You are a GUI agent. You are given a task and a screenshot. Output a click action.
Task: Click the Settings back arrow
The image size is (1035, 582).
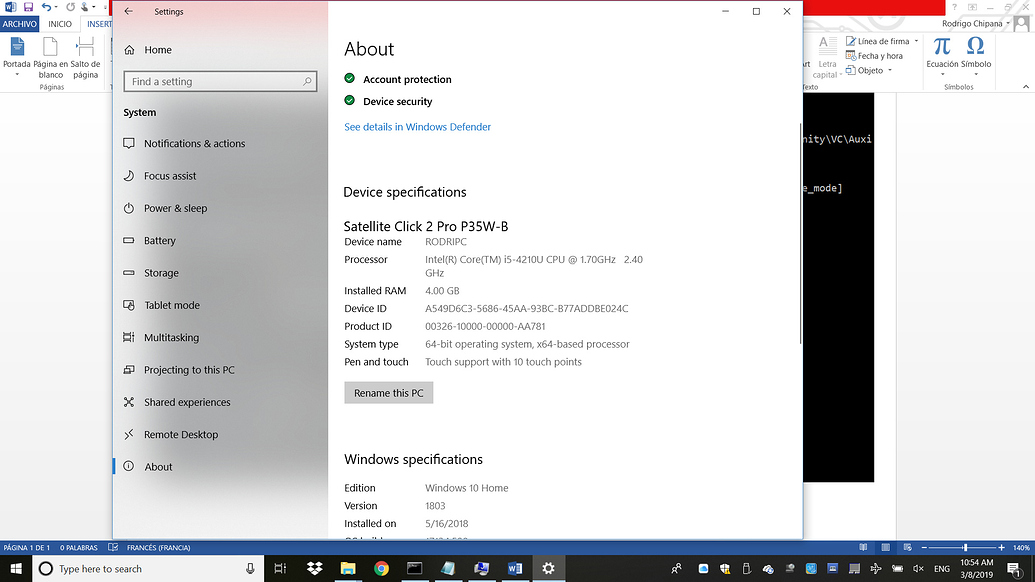pos(128,12)
